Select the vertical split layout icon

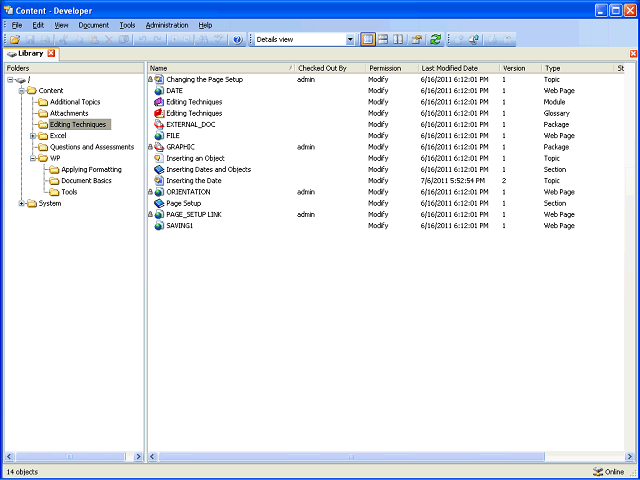pos(398,40)
